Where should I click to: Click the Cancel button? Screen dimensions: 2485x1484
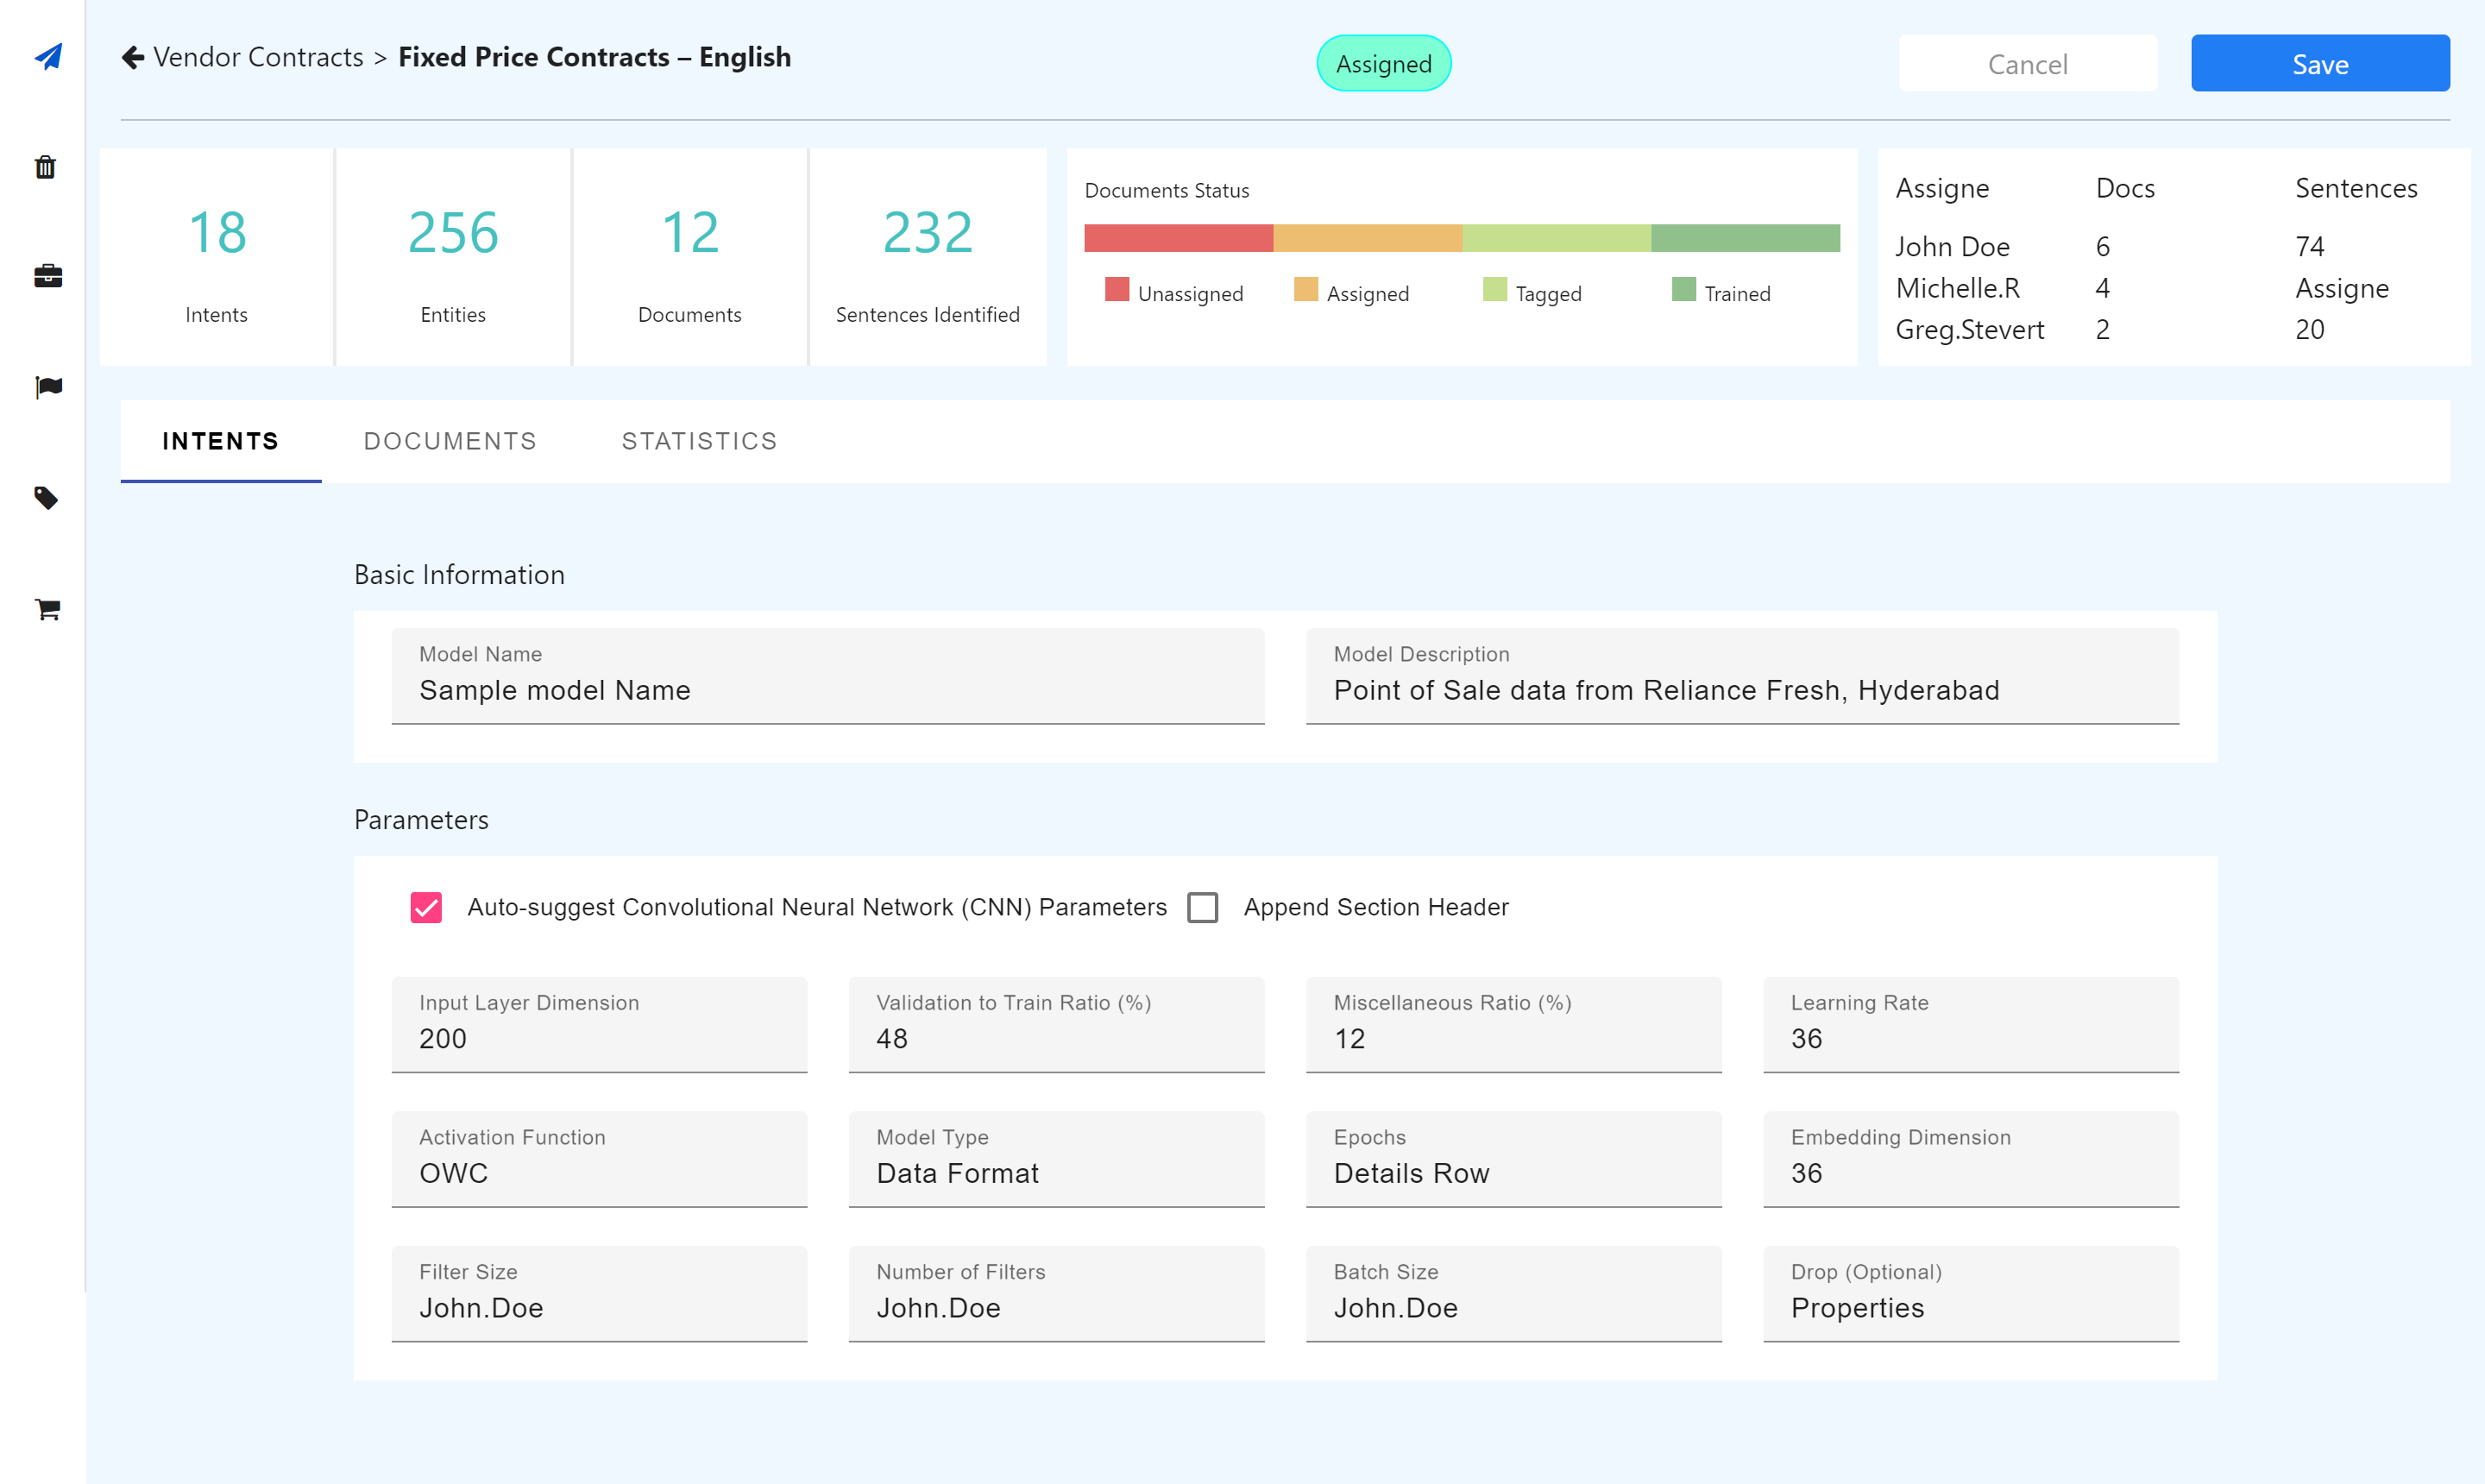[2028, 63]
